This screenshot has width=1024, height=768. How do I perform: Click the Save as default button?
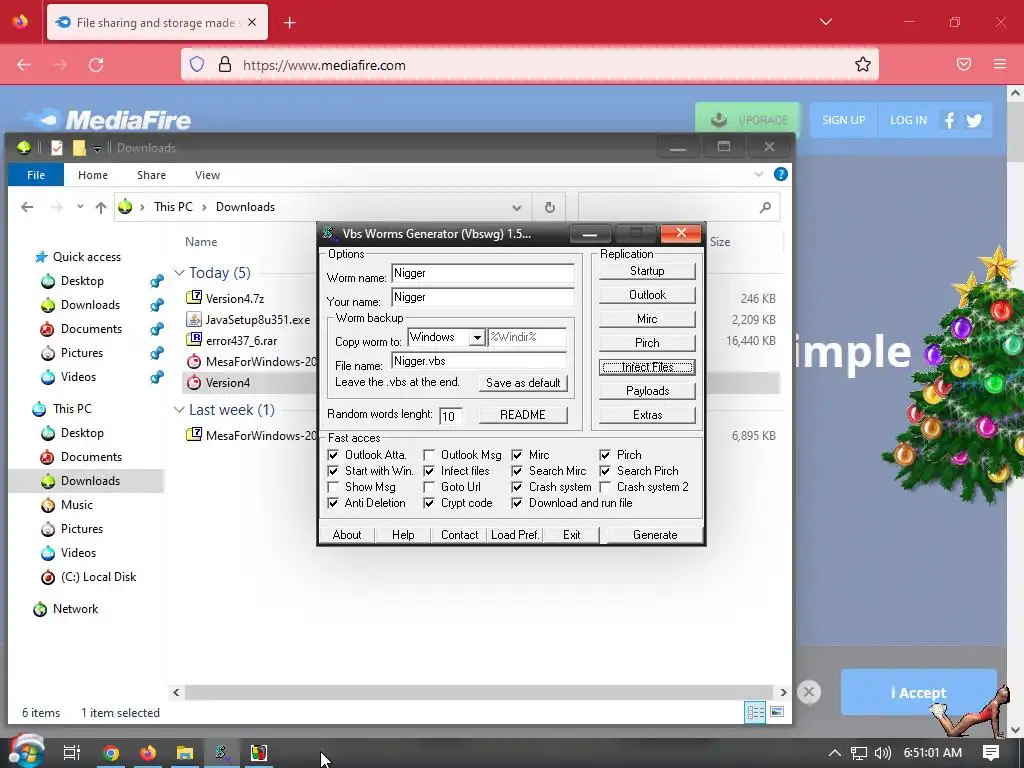(x=523, y=383)
